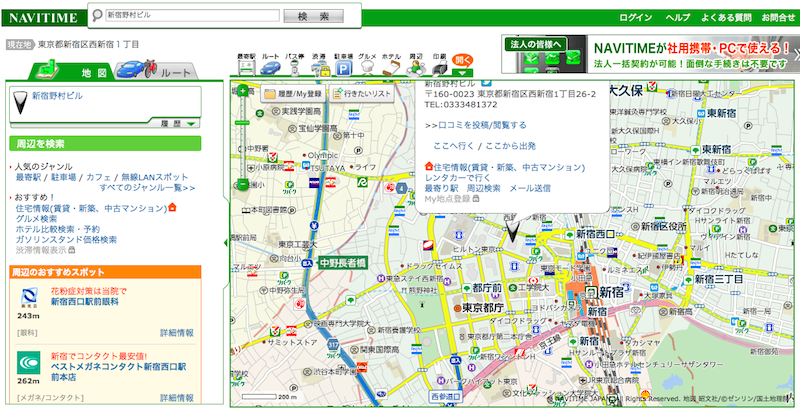Open お問合せ in the top bar
The width and height of the screenshot is (800, 409).
pyautogui.click(x=779, y=17)
